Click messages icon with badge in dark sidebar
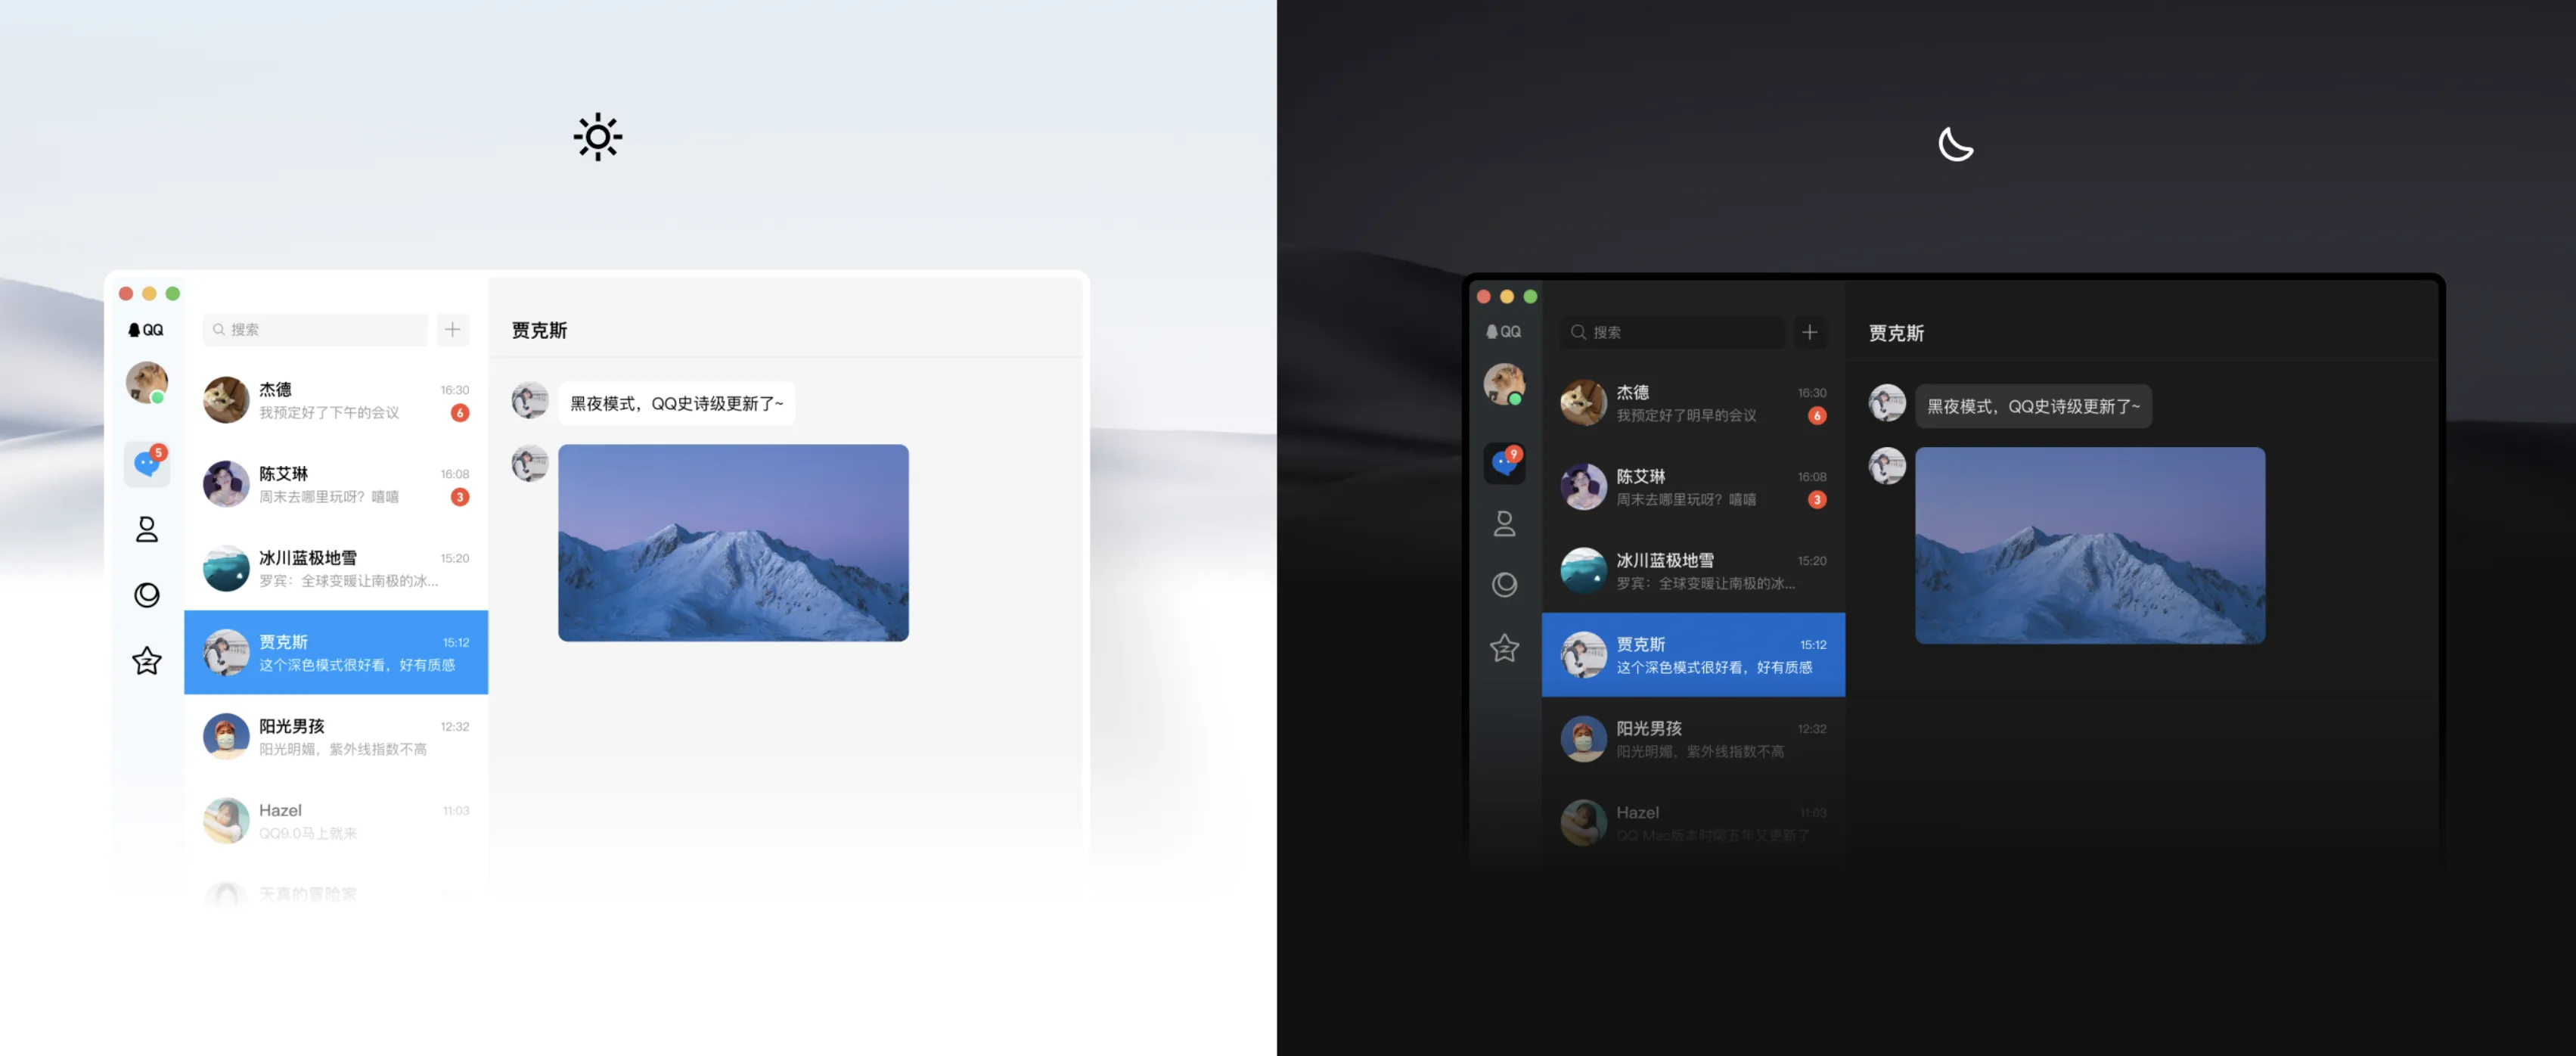2576x1056 pixels. [x=1504, y=463]
